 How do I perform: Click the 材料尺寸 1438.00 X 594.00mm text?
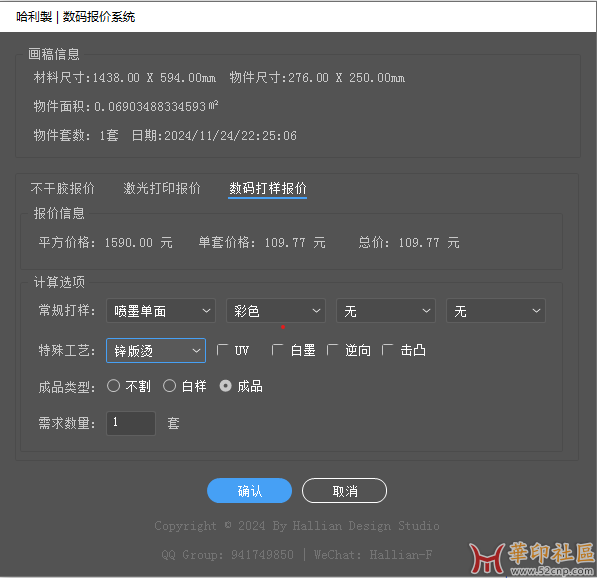tap(125, 78)
